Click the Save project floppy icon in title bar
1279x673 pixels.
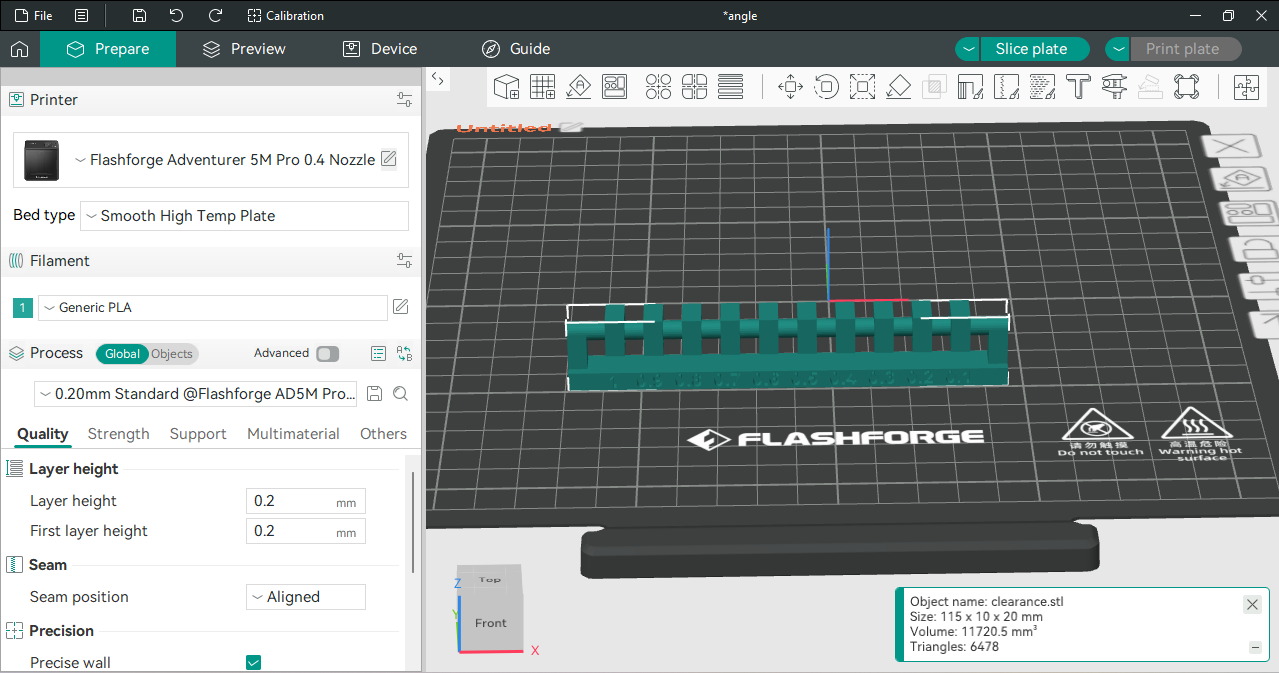click(139, 16)
